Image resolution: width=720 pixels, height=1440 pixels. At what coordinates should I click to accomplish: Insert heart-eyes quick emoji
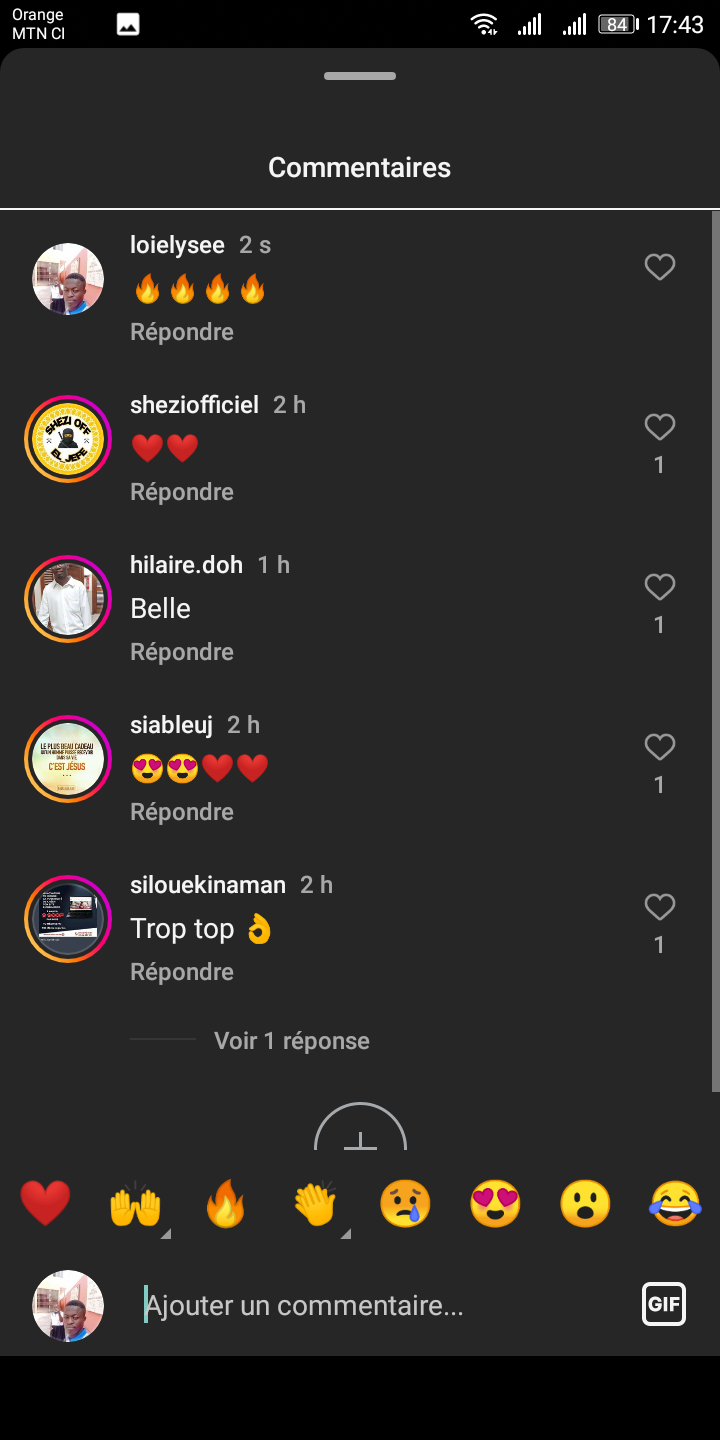point(495,1203)
